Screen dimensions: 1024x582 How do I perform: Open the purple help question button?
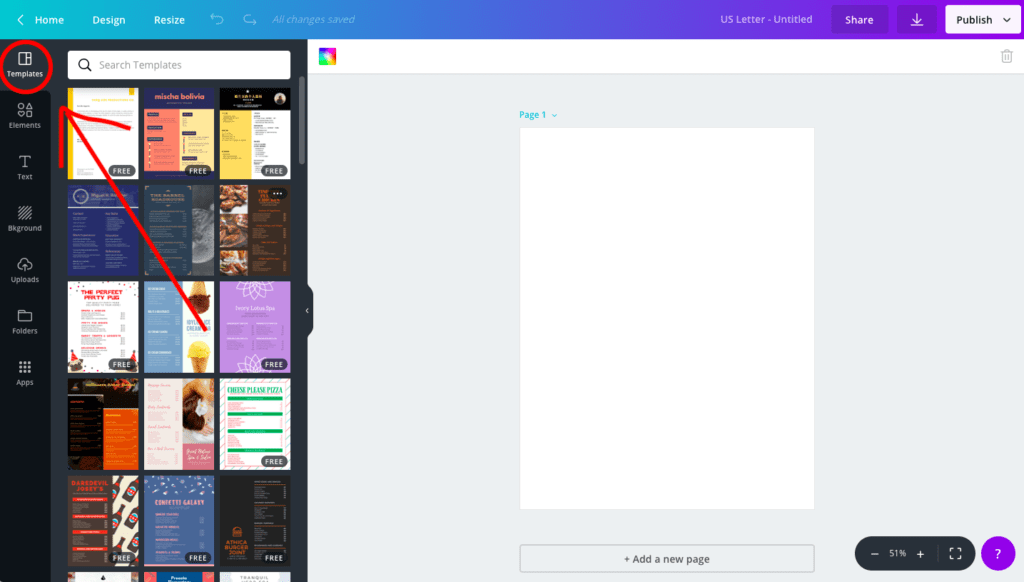[x=998, y=554]
